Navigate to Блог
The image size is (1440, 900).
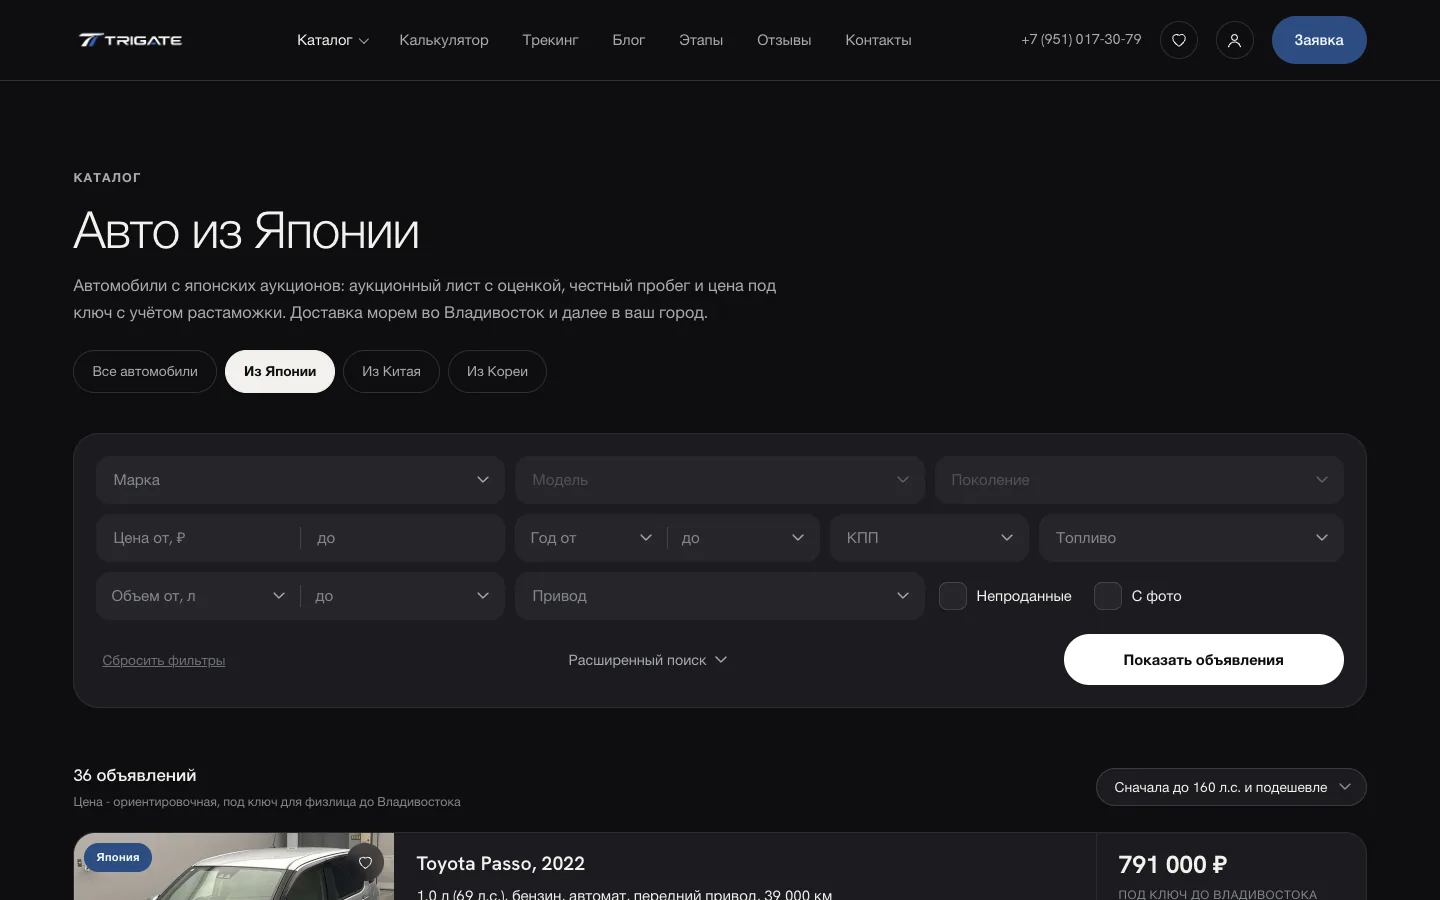[x=629, y=40]
